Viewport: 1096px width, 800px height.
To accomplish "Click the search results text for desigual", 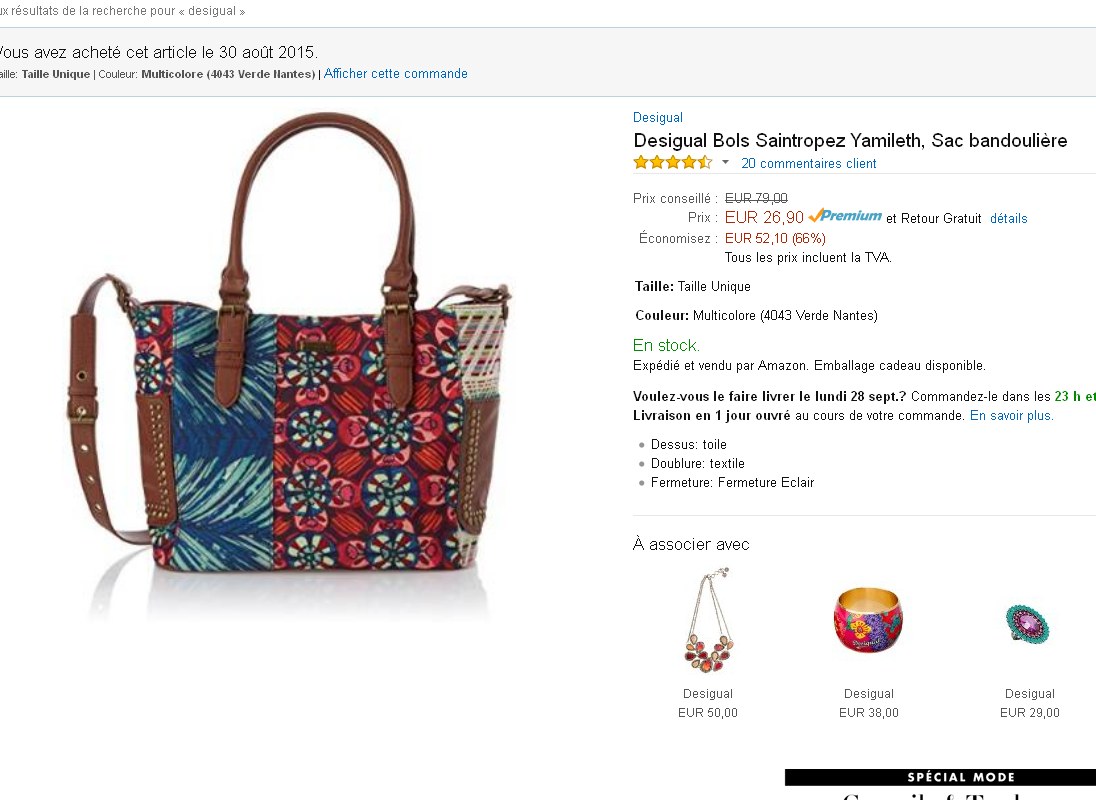I will pyautogui.click(x=123, y=12).
